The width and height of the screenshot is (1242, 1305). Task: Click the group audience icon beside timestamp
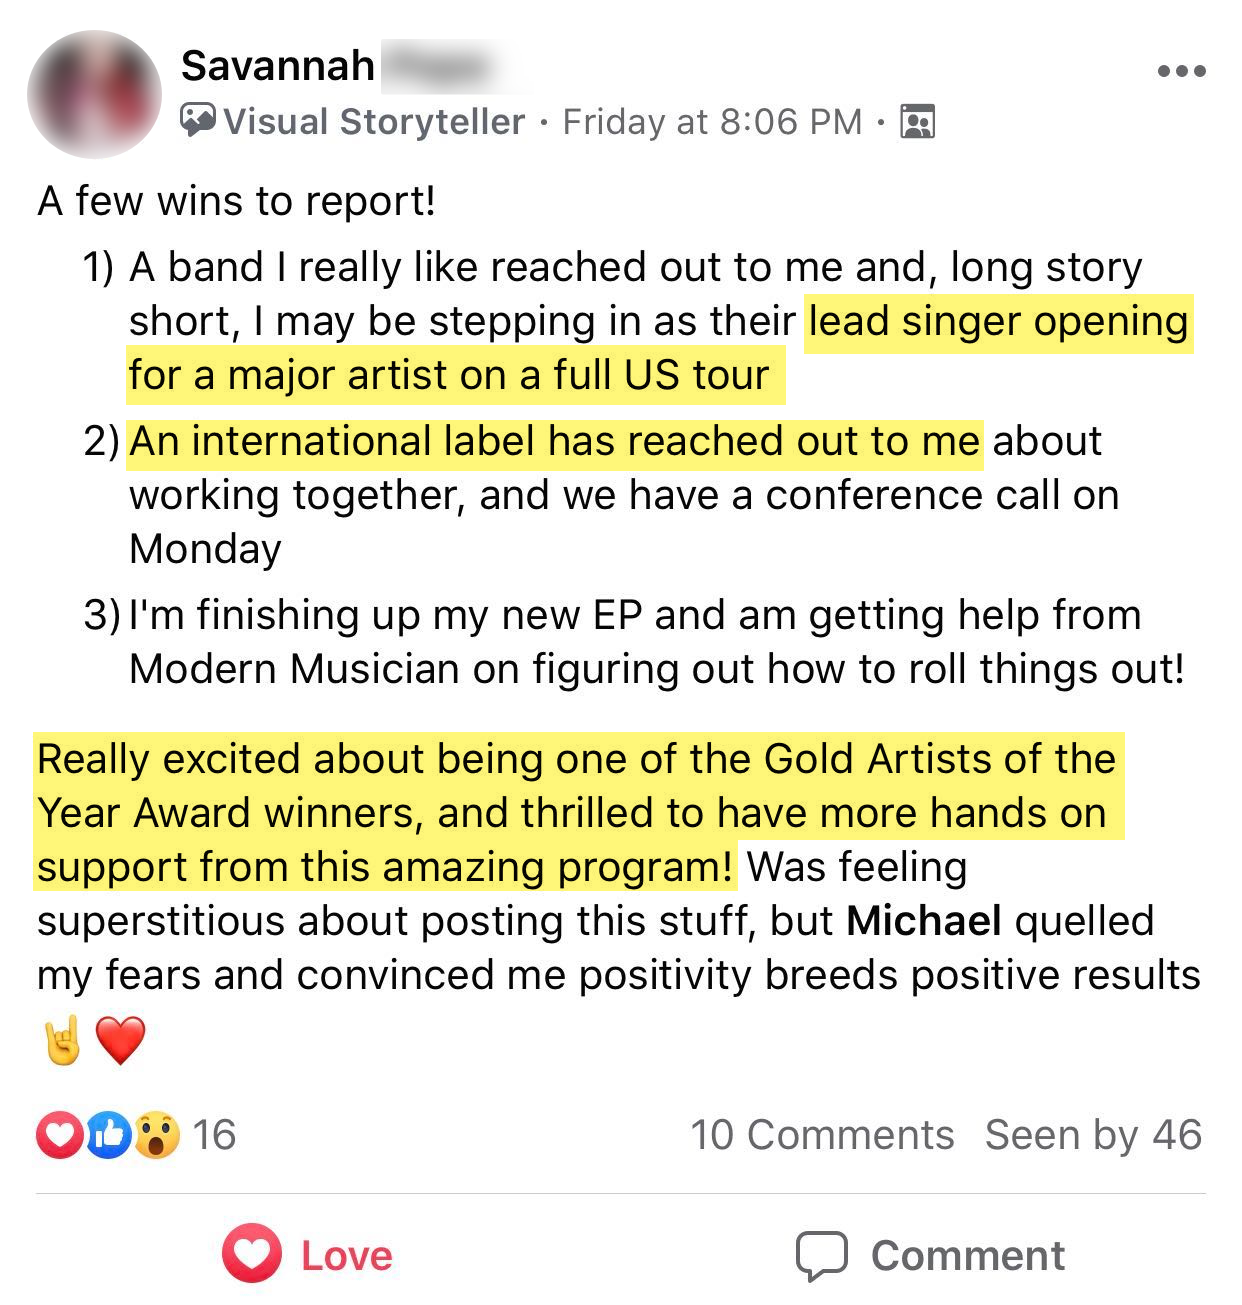917,122
